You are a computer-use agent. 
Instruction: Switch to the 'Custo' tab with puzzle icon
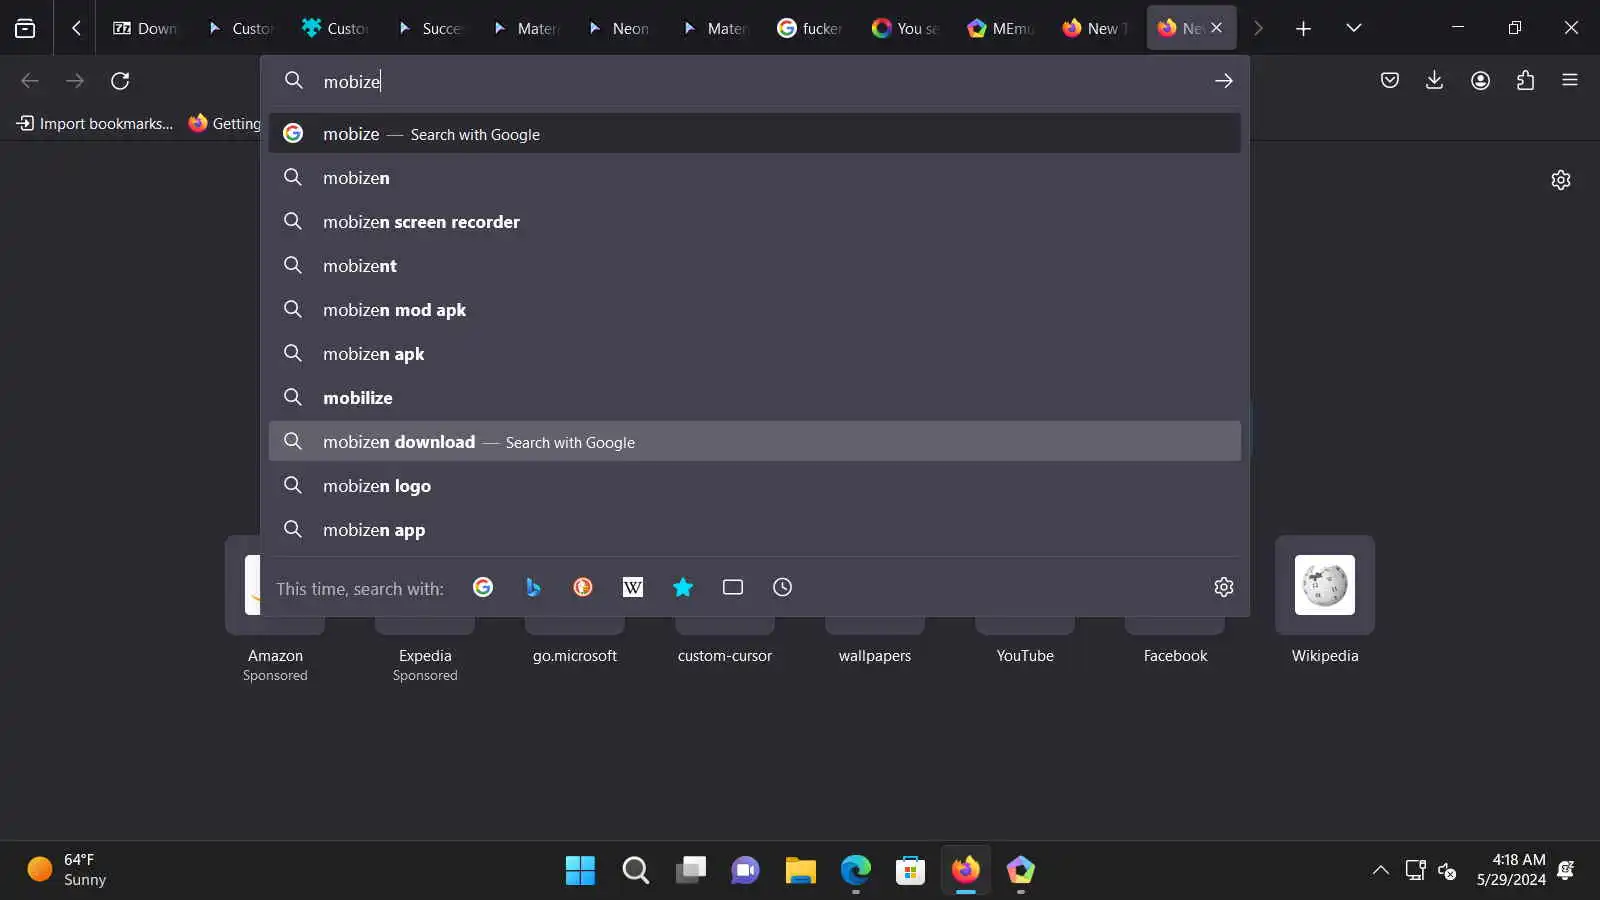[335, 28]
